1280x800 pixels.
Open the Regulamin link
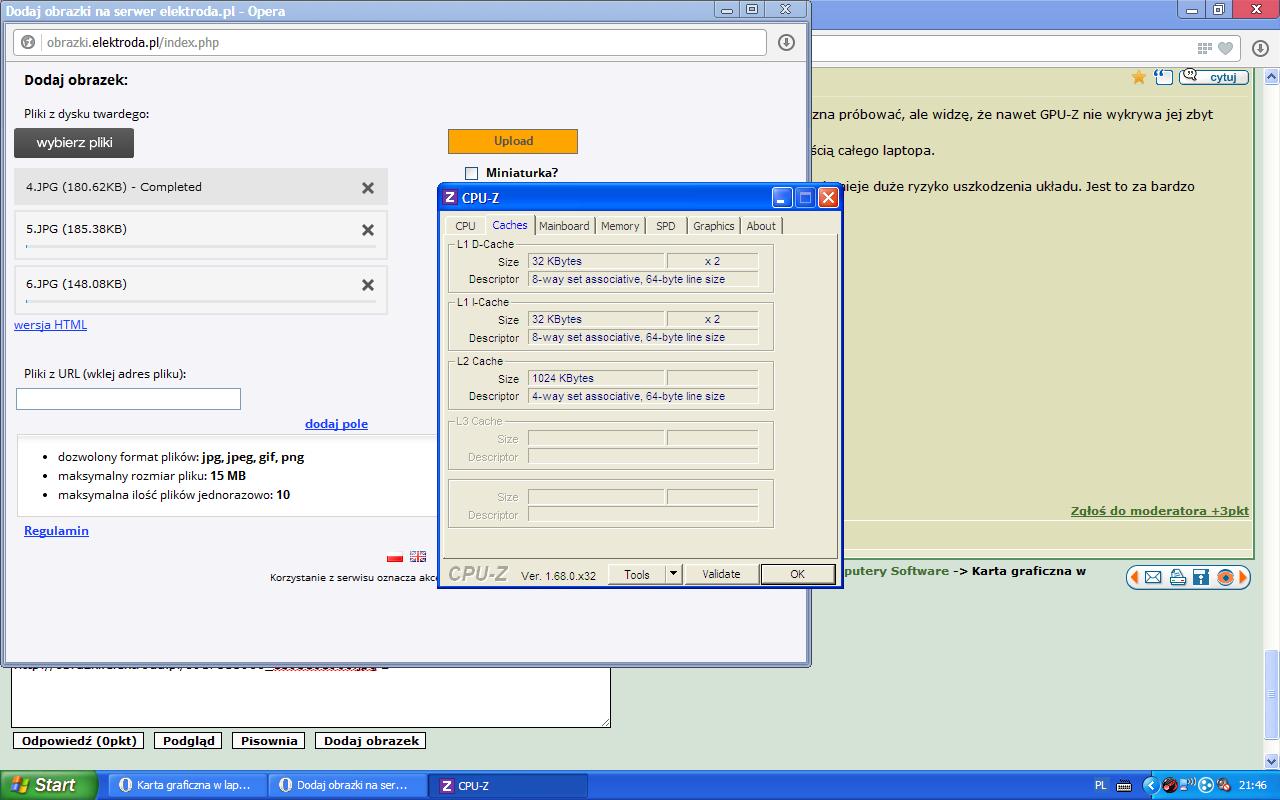(x=56, y=531)
